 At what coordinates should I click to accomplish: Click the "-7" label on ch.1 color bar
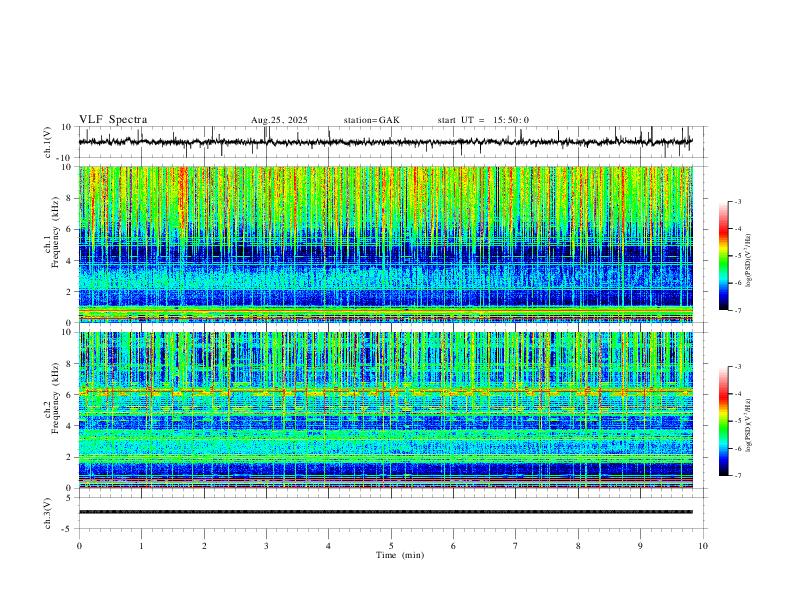(737, 310)
